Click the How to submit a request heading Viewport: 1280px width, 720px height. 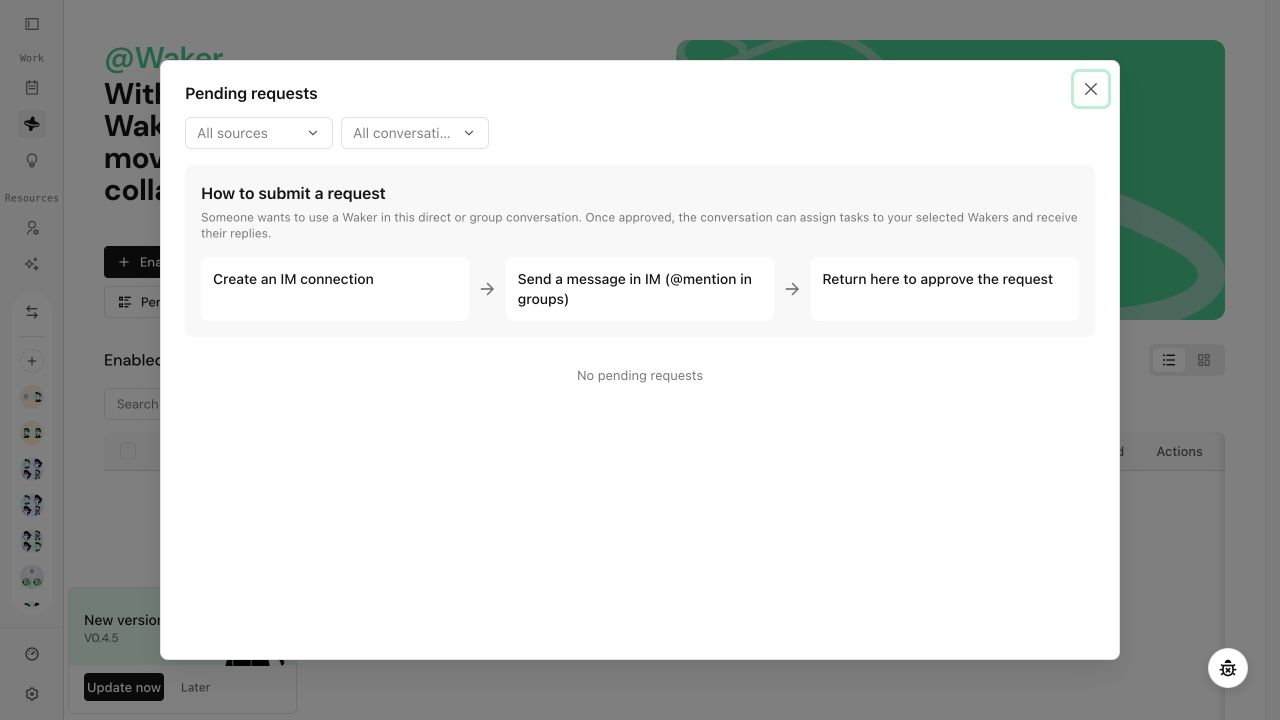click(293, 193)
